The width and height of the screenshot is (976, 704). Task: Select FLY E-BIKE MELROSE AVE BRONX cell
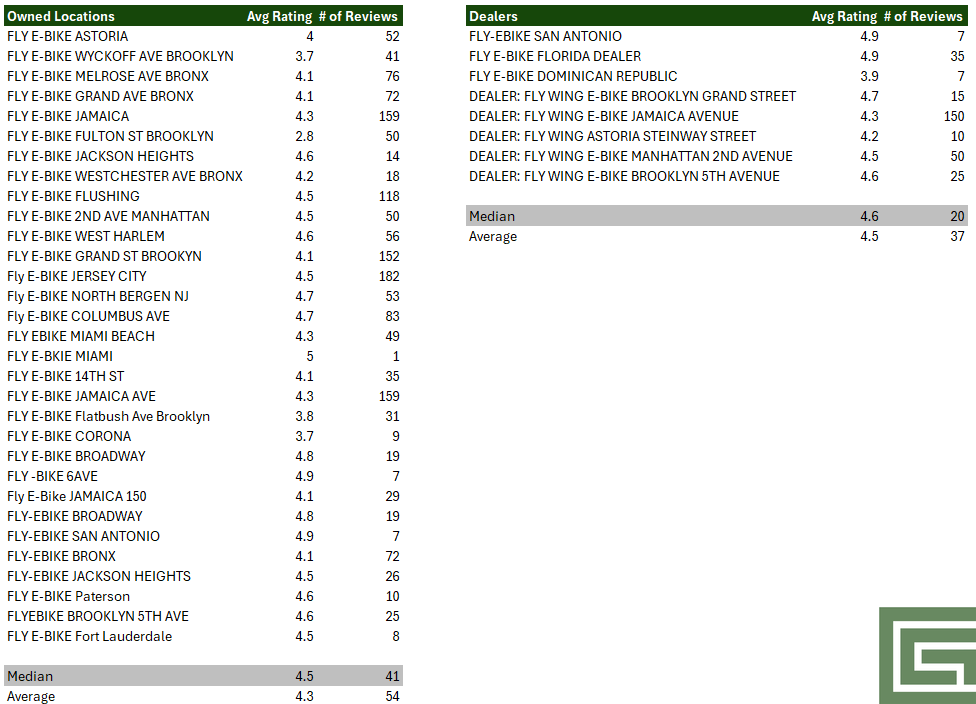[108, 76]
